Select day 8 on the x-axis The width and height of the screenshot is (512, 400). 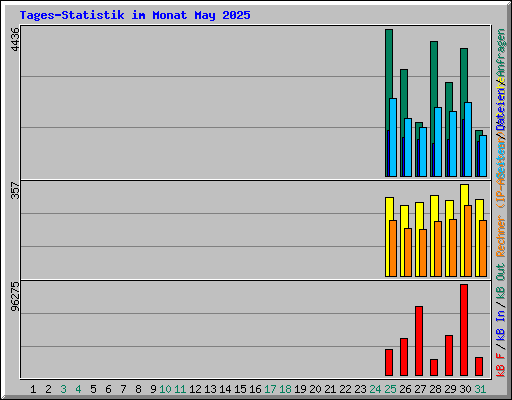(138, 389)
